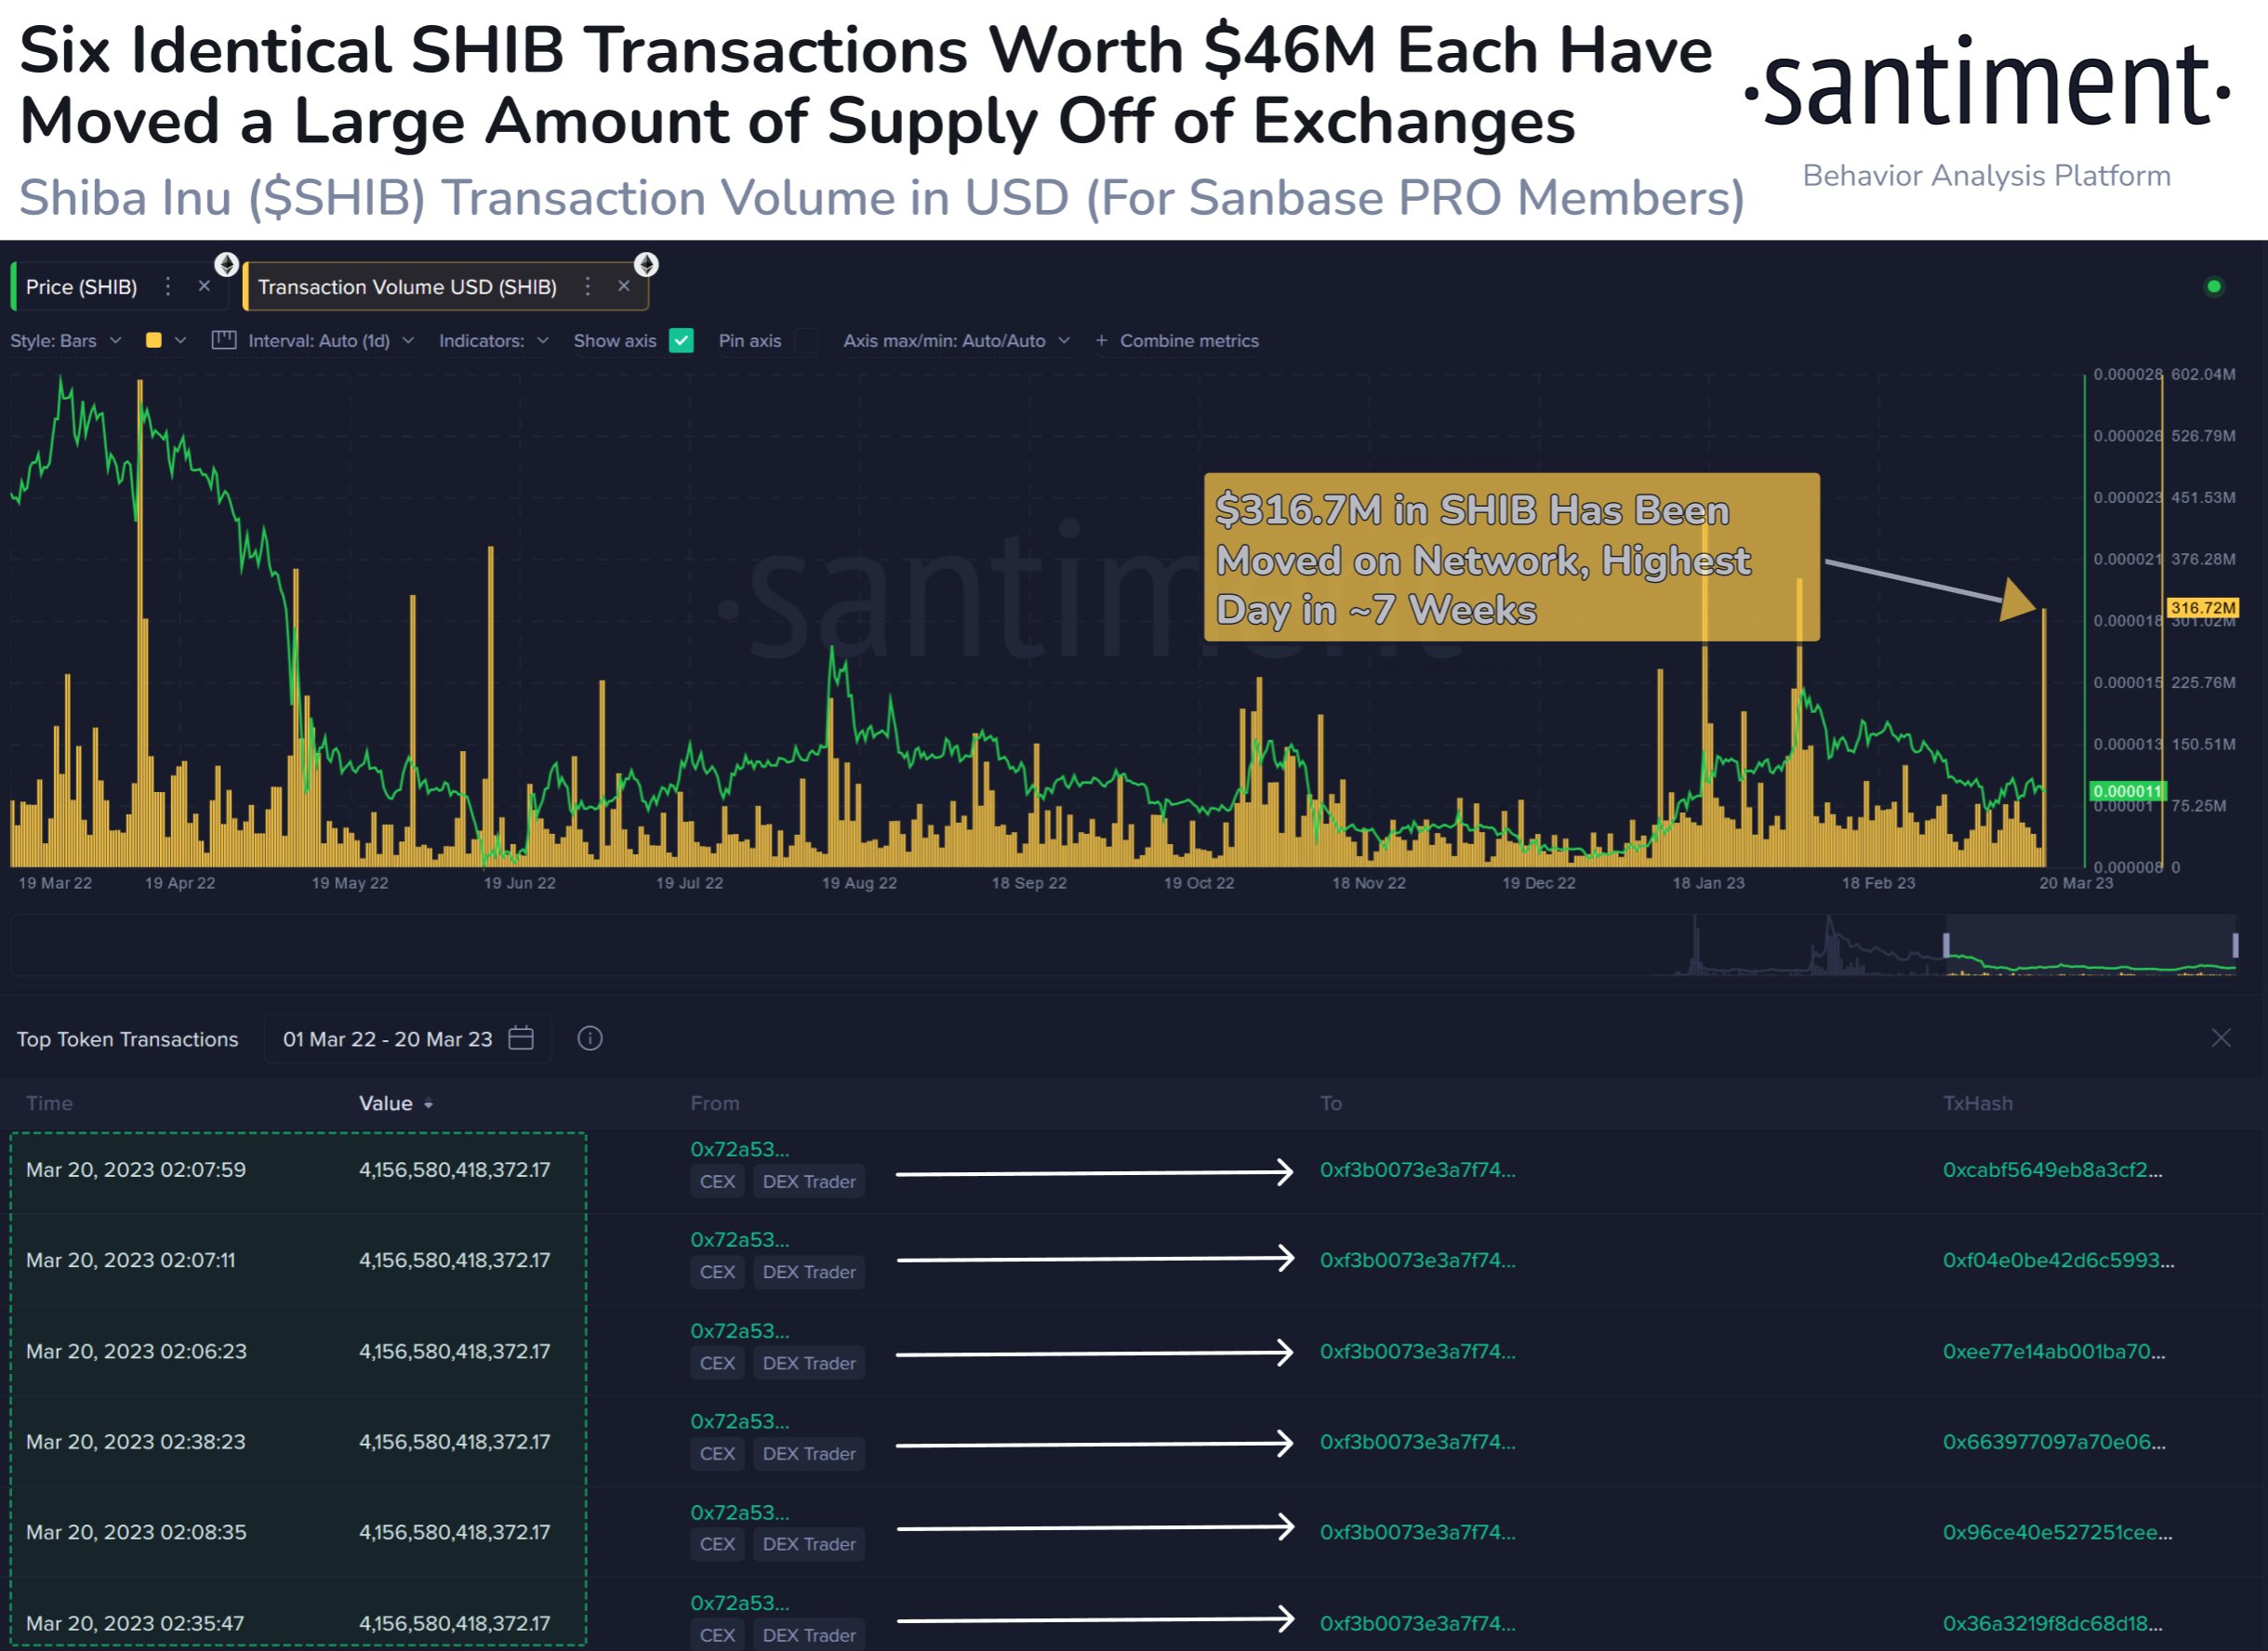Click the interval chart icon
This screenshot has height=1651, width=2268.
[224, 340]
